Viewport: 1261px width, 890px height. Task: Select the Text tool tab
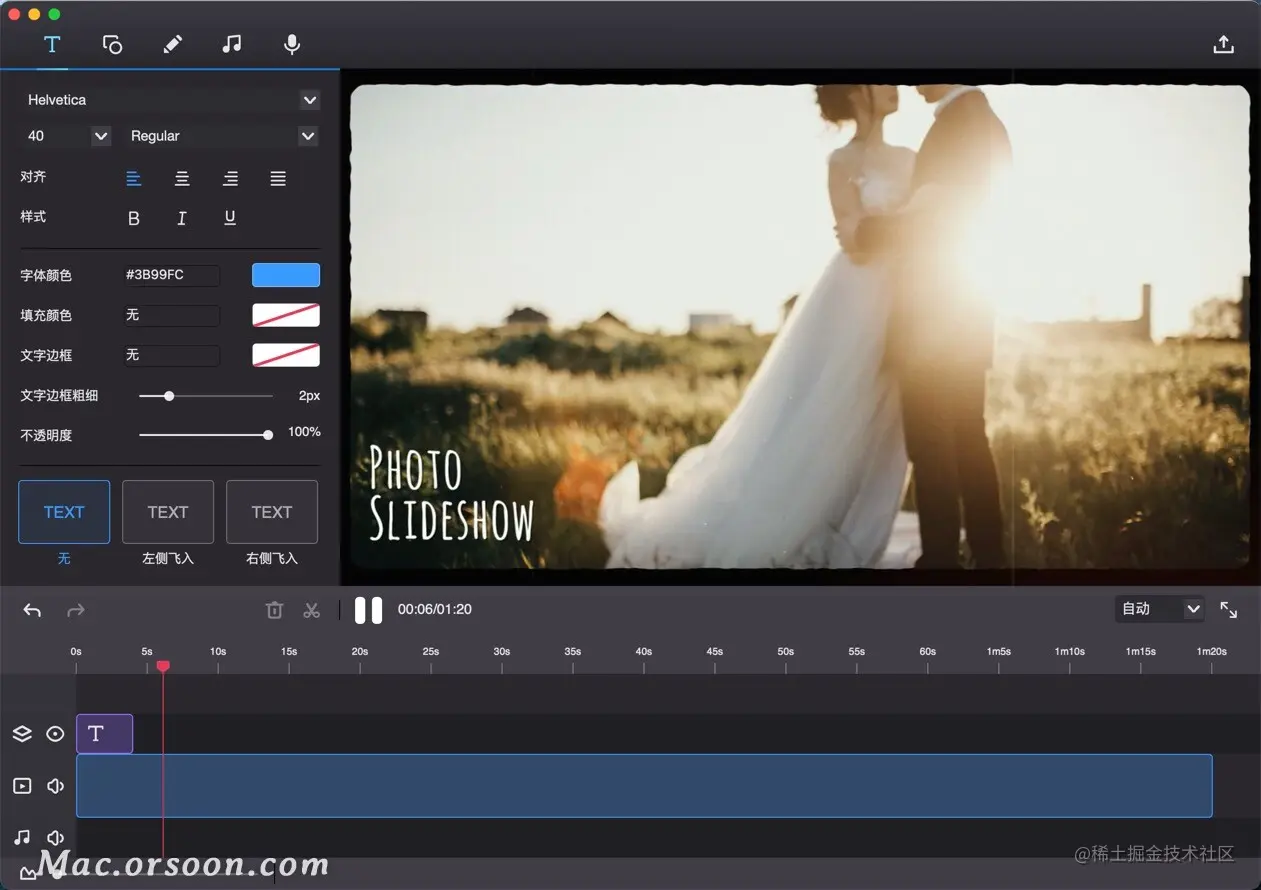pos(52,44)
